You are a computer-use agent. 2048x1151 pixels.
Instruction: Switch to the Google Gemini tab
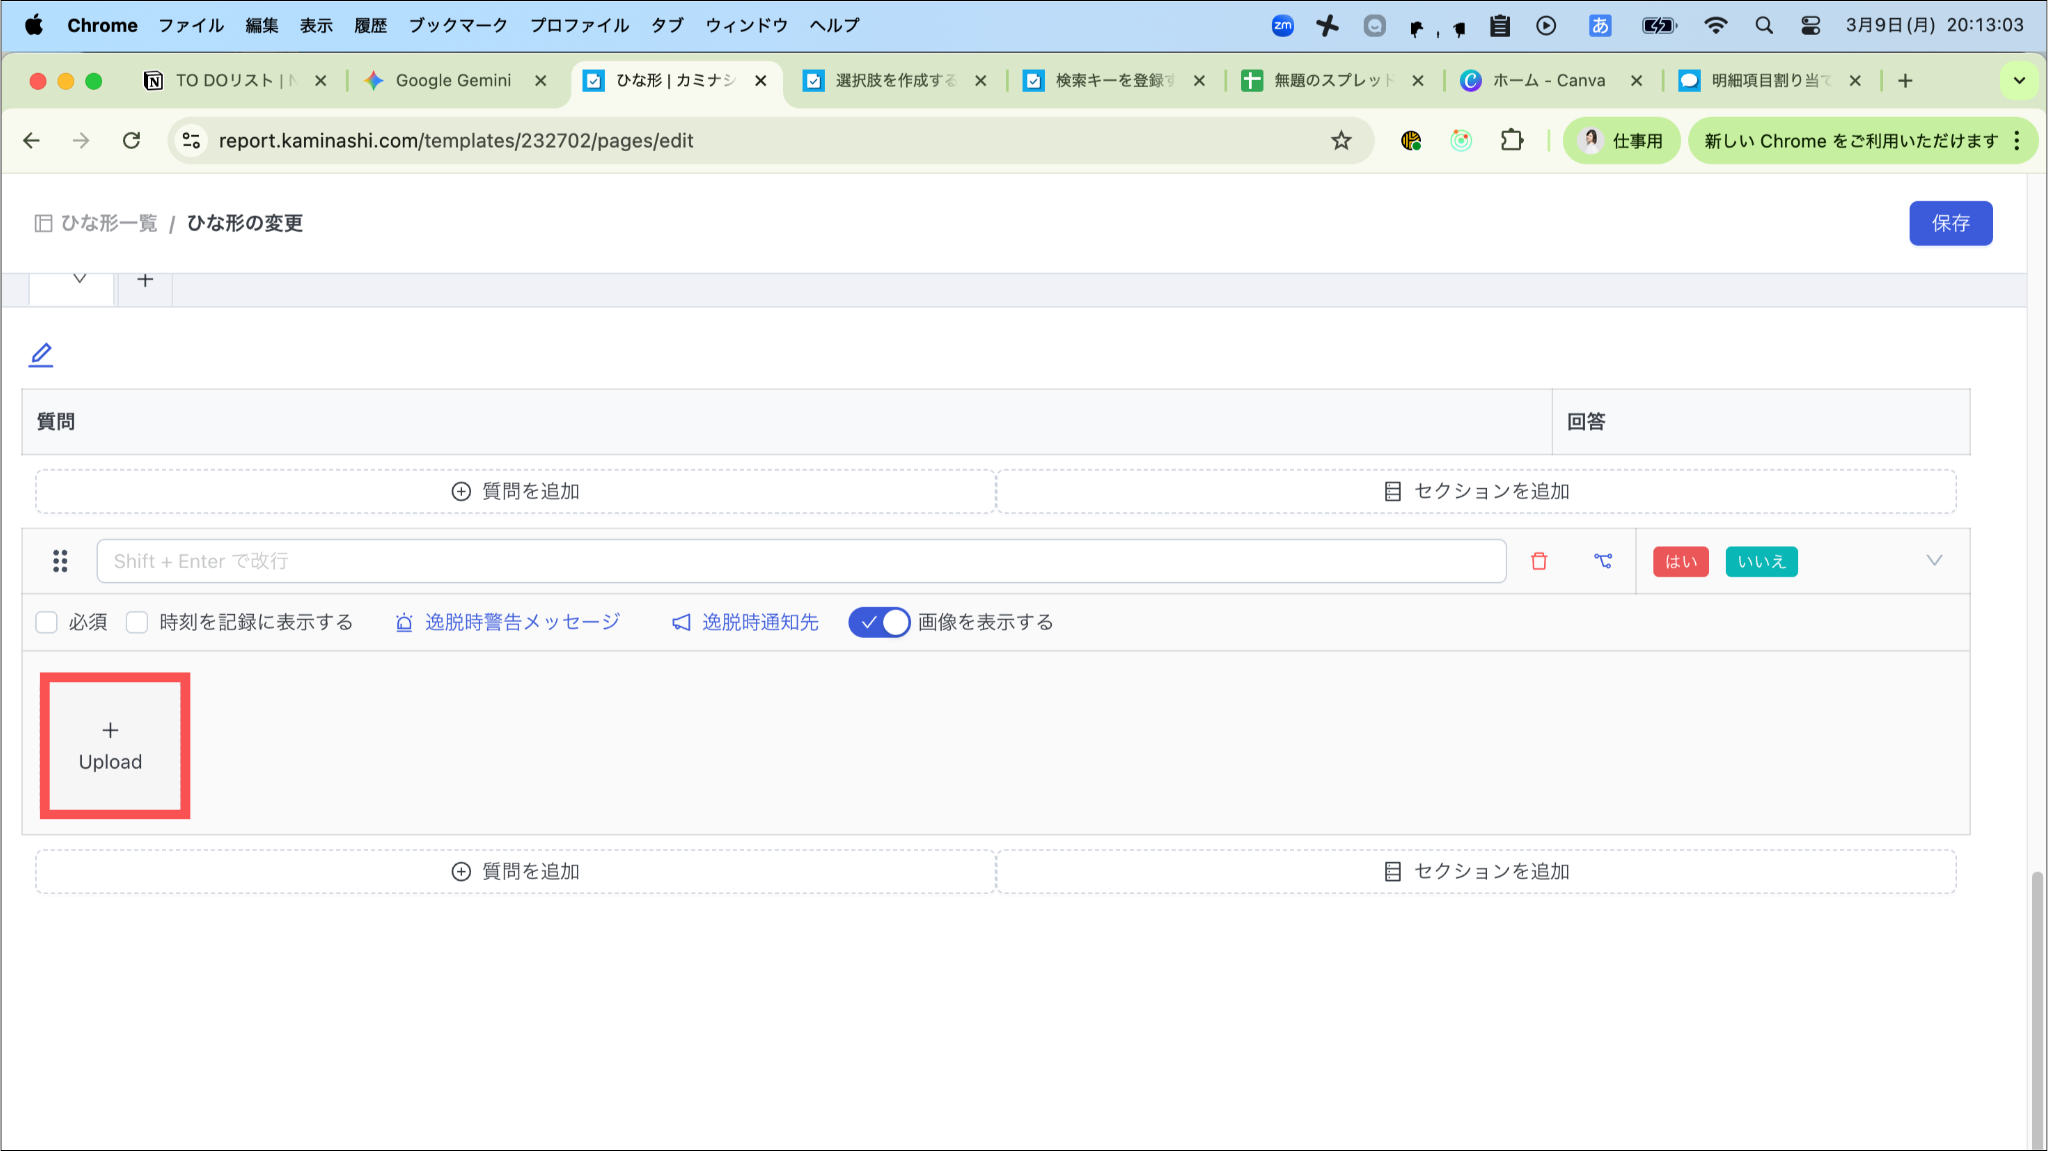click(452, 81)
